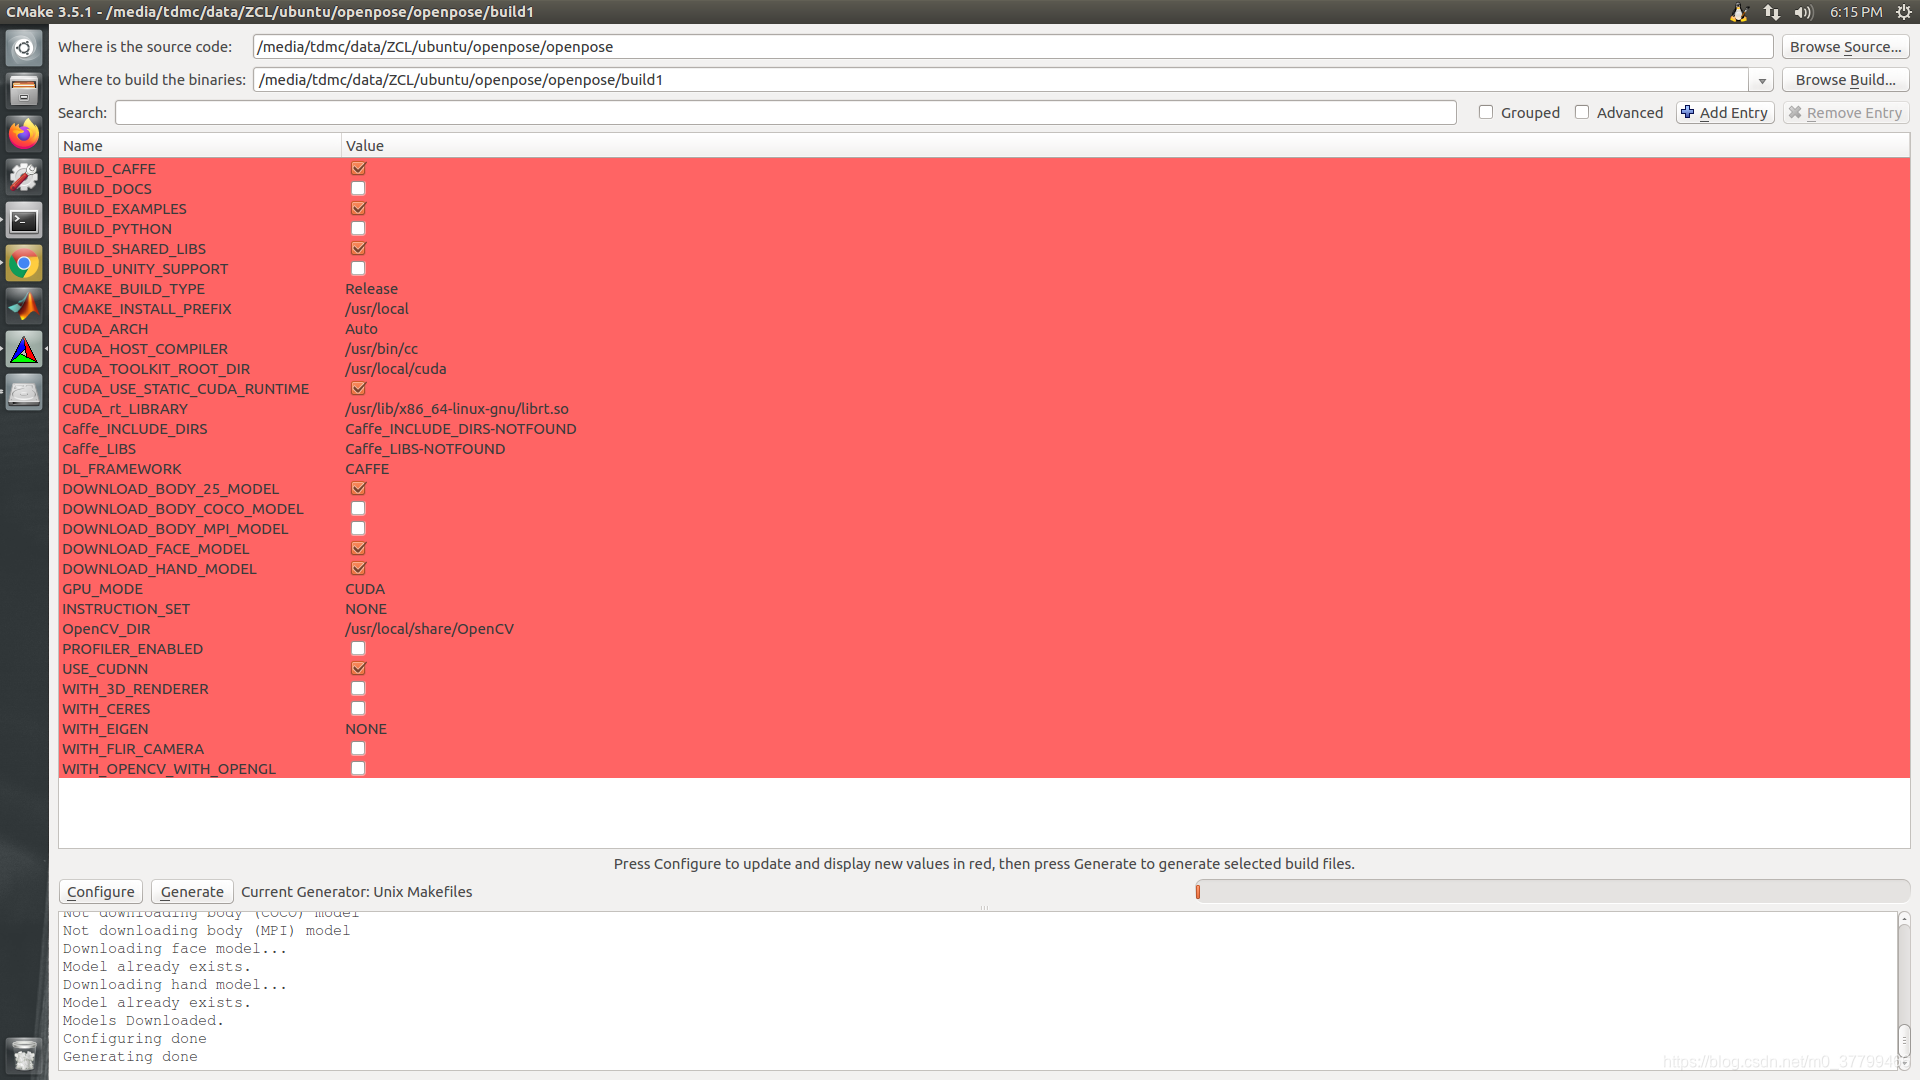Open the Ubuntu Dash search launcher
Screen dimensions: 1920x1080
[x=24, y=47]
